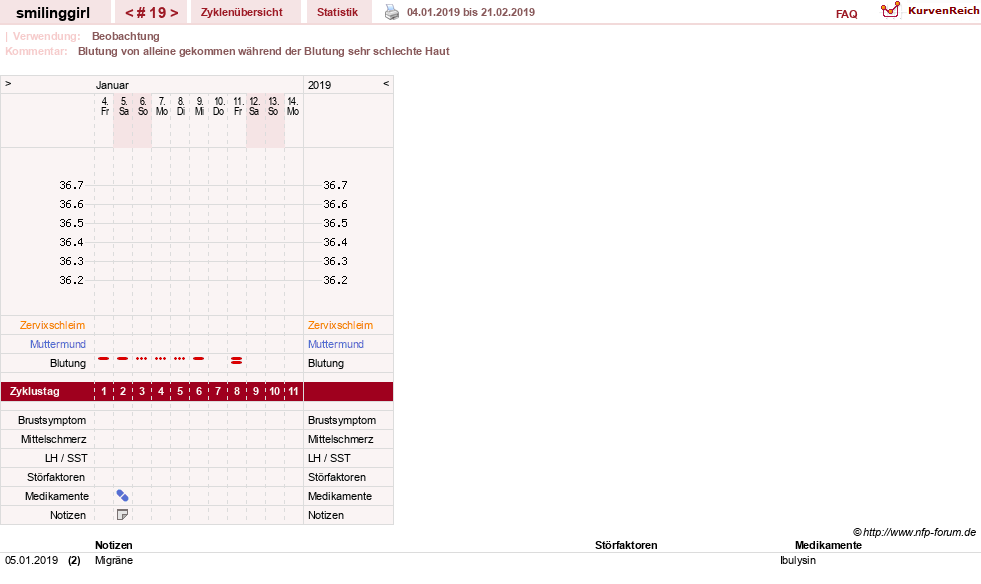Click dotted spotting mark on day 4
The height and width of the screenshot is (584, 981).
point(161,359)
